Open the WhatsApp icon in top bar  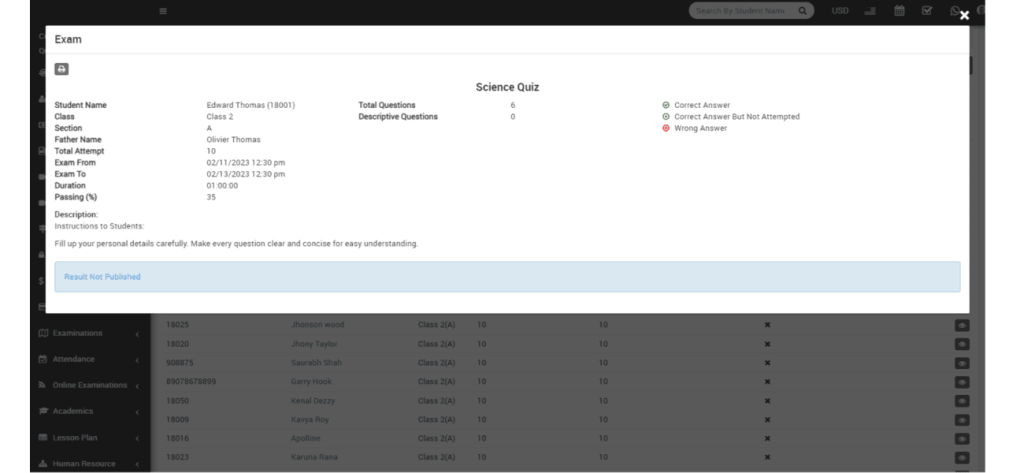click(x=956, y=11)
